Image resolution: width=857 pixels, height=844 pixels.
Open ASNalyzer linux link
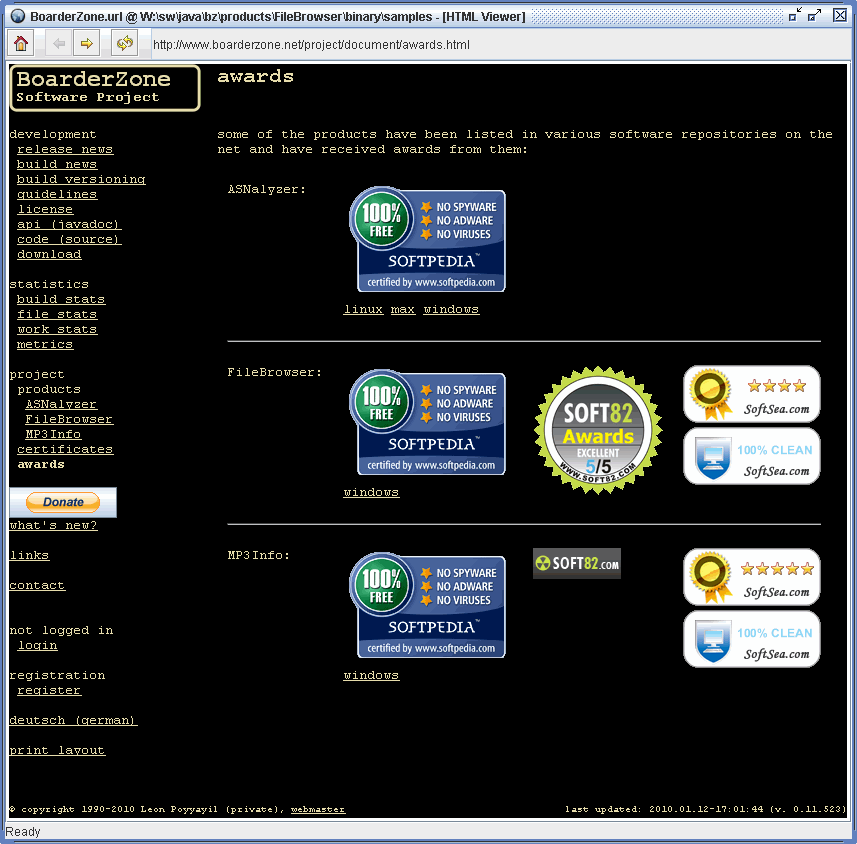click(x=363, y=309)
